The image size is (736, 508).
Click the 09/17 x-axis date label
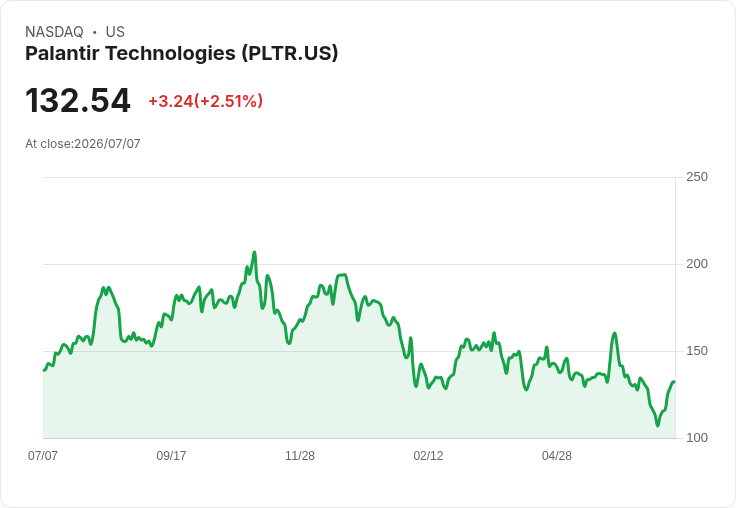coord(171,455)
